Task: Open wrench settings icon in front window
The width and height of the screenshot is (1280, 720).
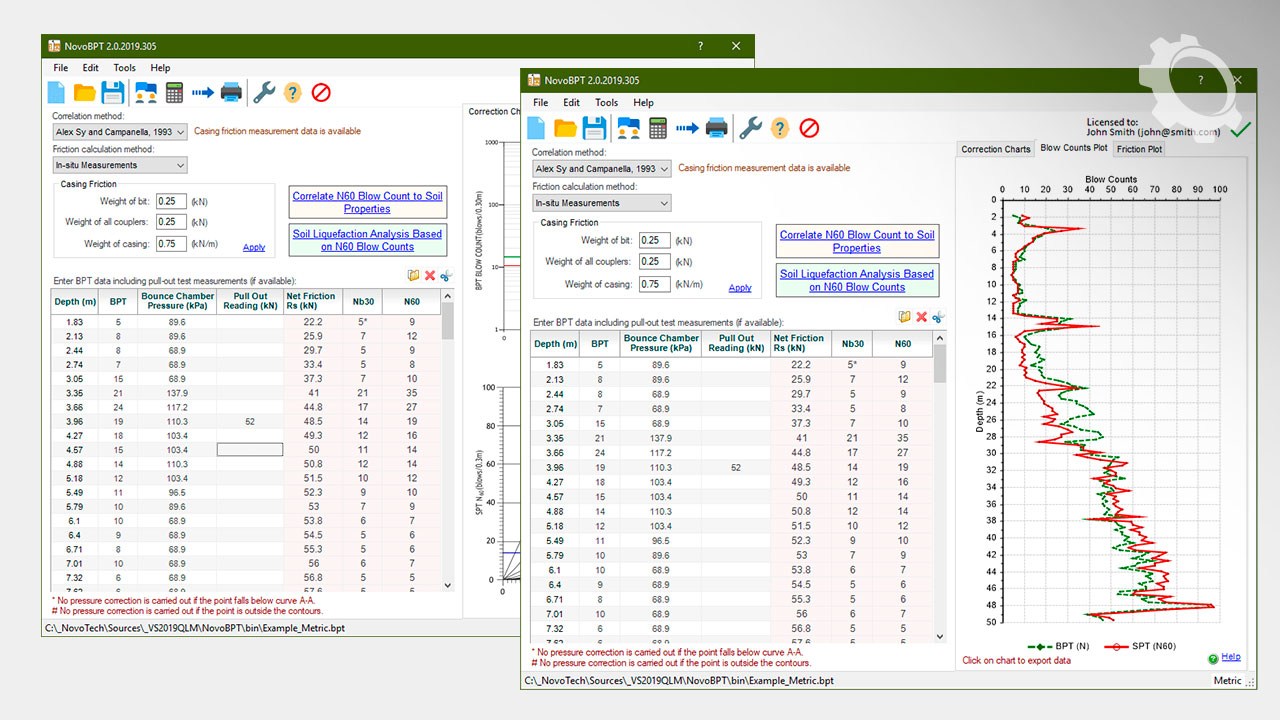Action: (x=749, y=128)
